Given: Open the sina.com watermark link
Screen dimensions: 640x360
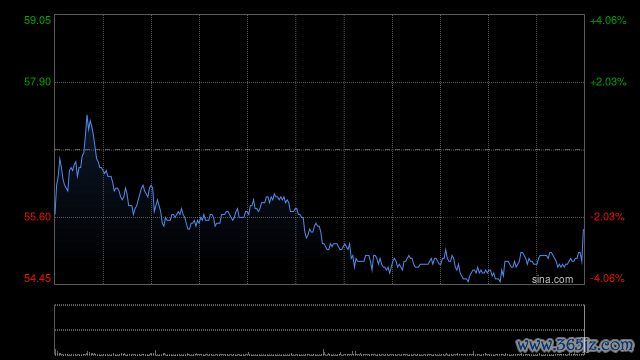Looking at the screenshot, I should pos(552,279).
